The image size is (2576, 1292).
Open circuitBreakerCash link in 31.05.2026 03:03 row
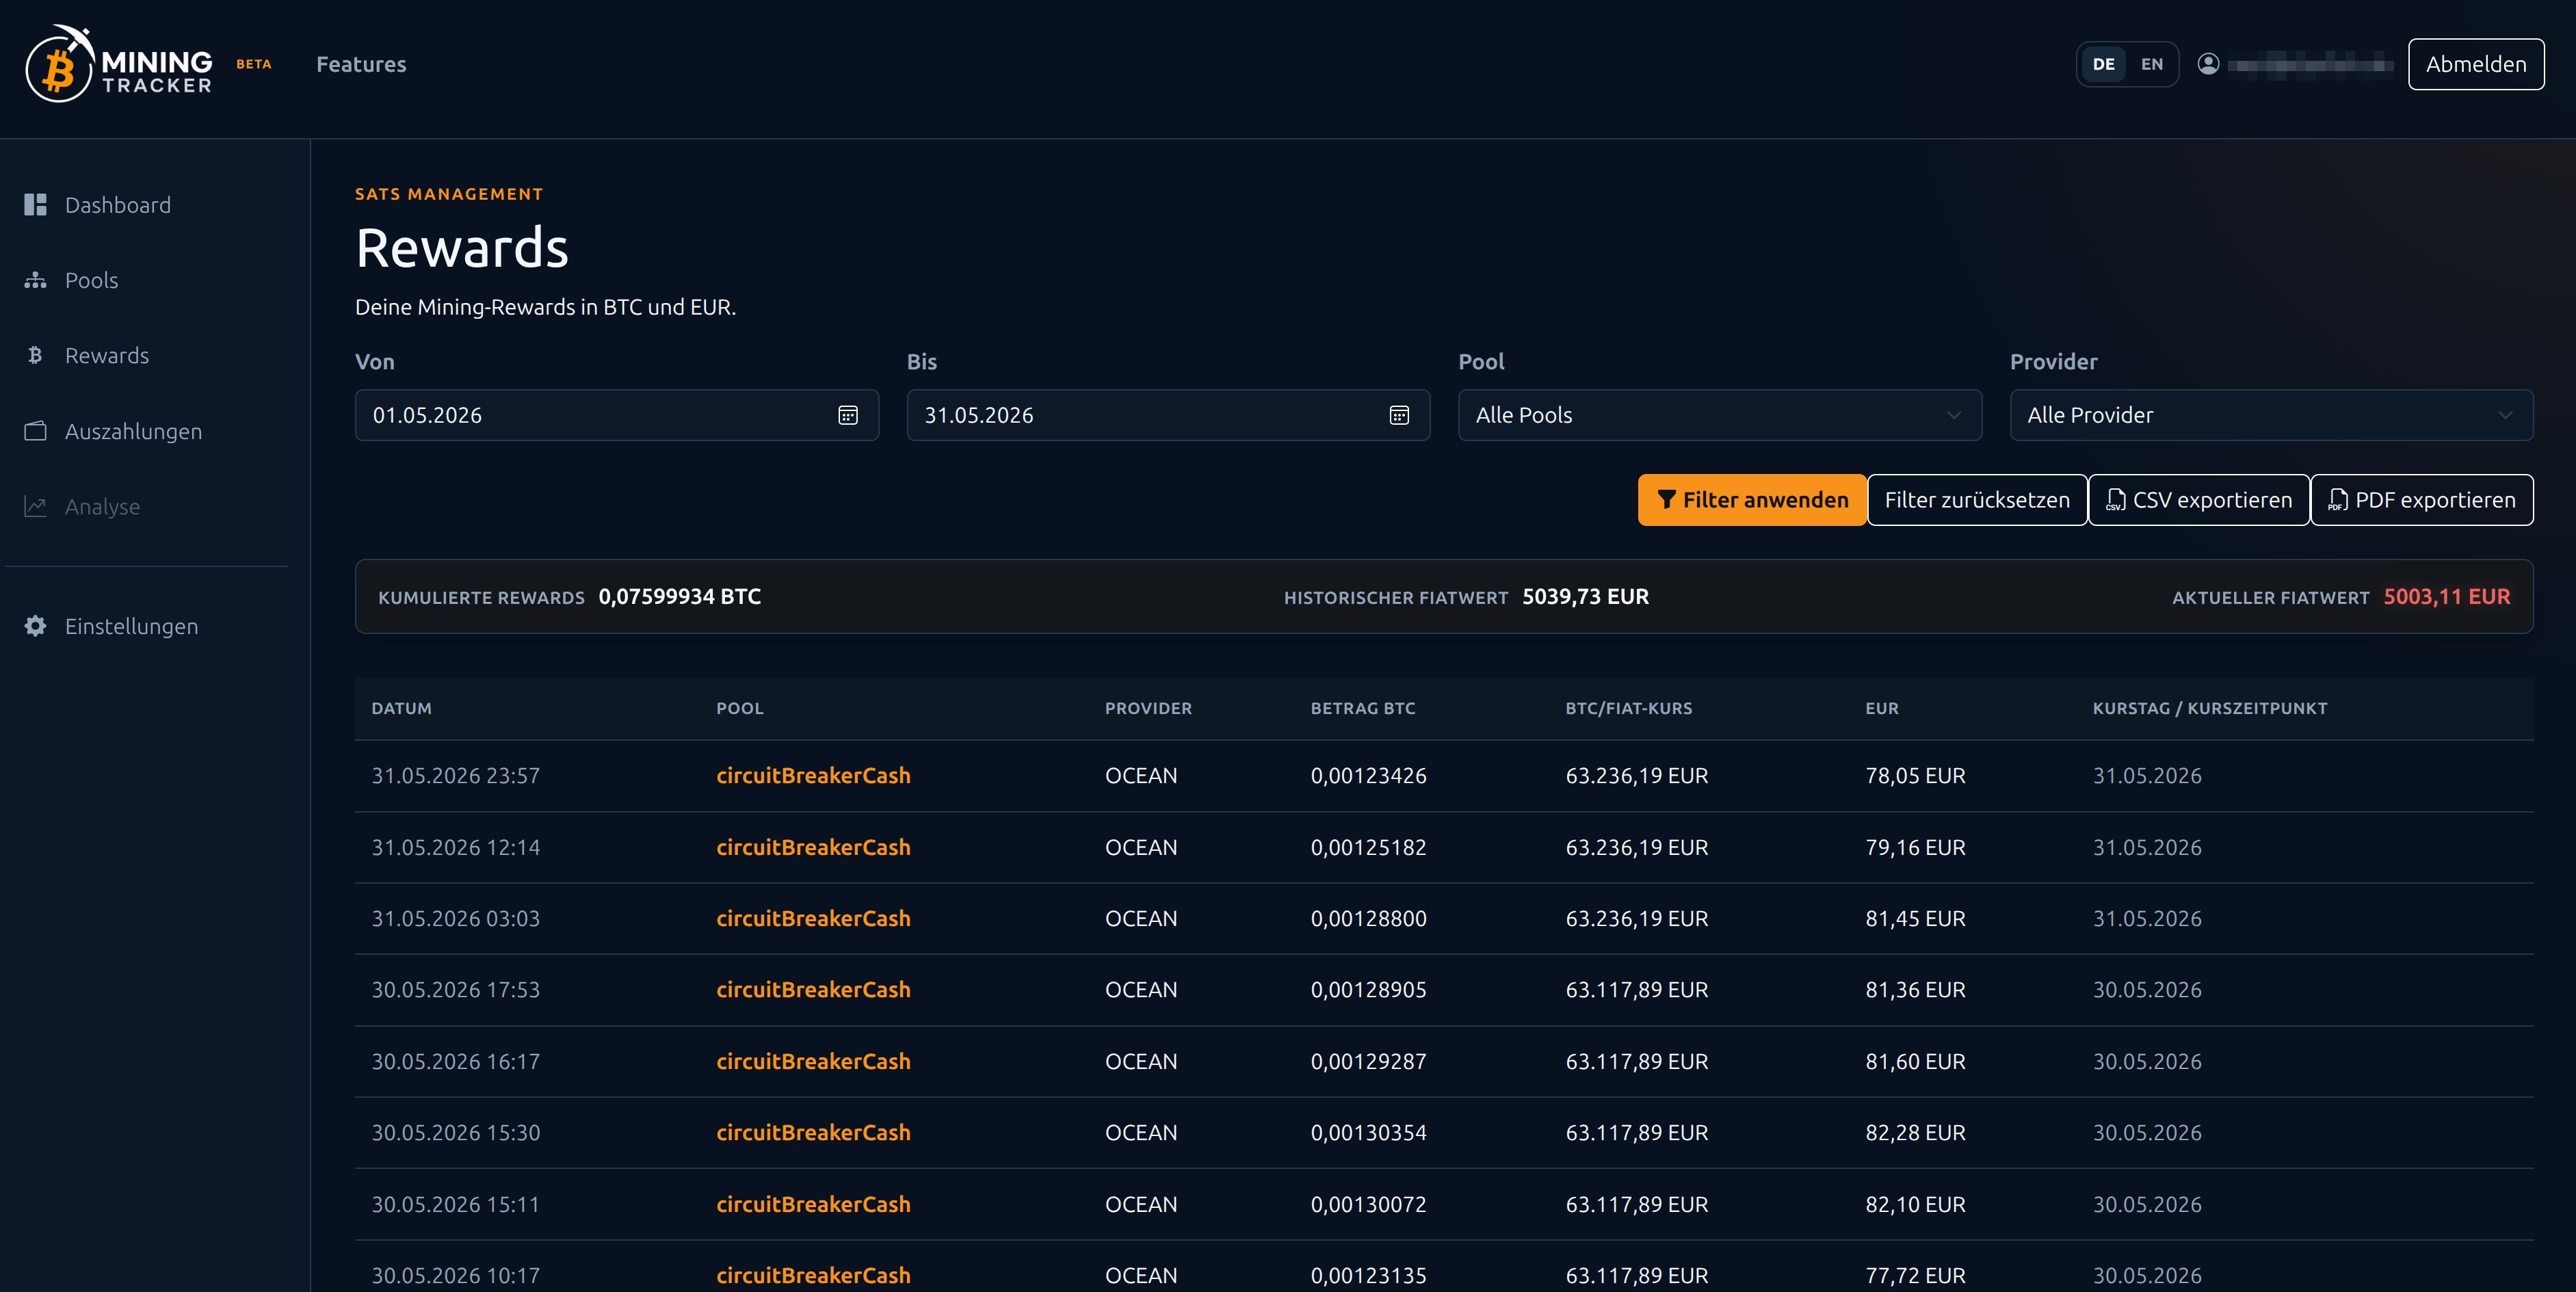coord(813,918)
